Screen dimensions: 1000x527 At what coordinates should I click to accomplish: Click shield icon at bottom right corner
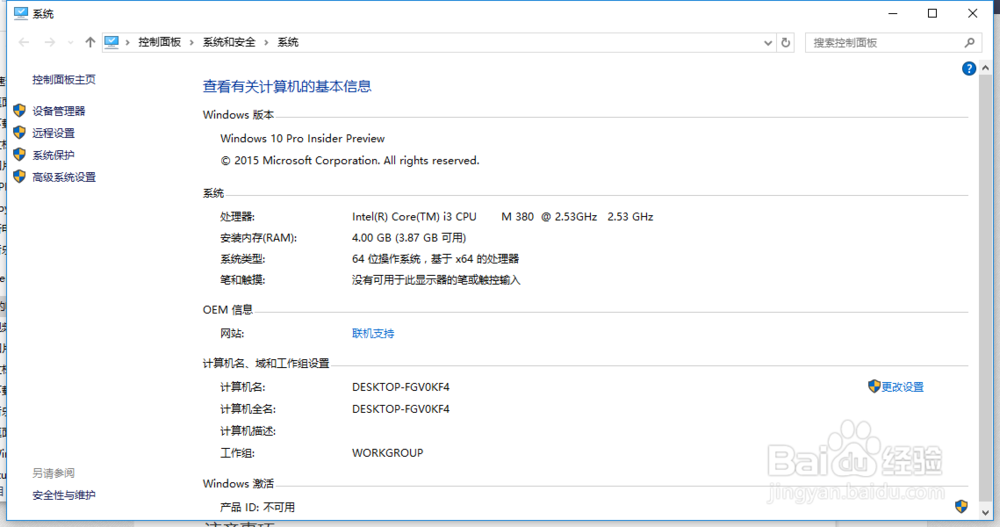[961, 507]
